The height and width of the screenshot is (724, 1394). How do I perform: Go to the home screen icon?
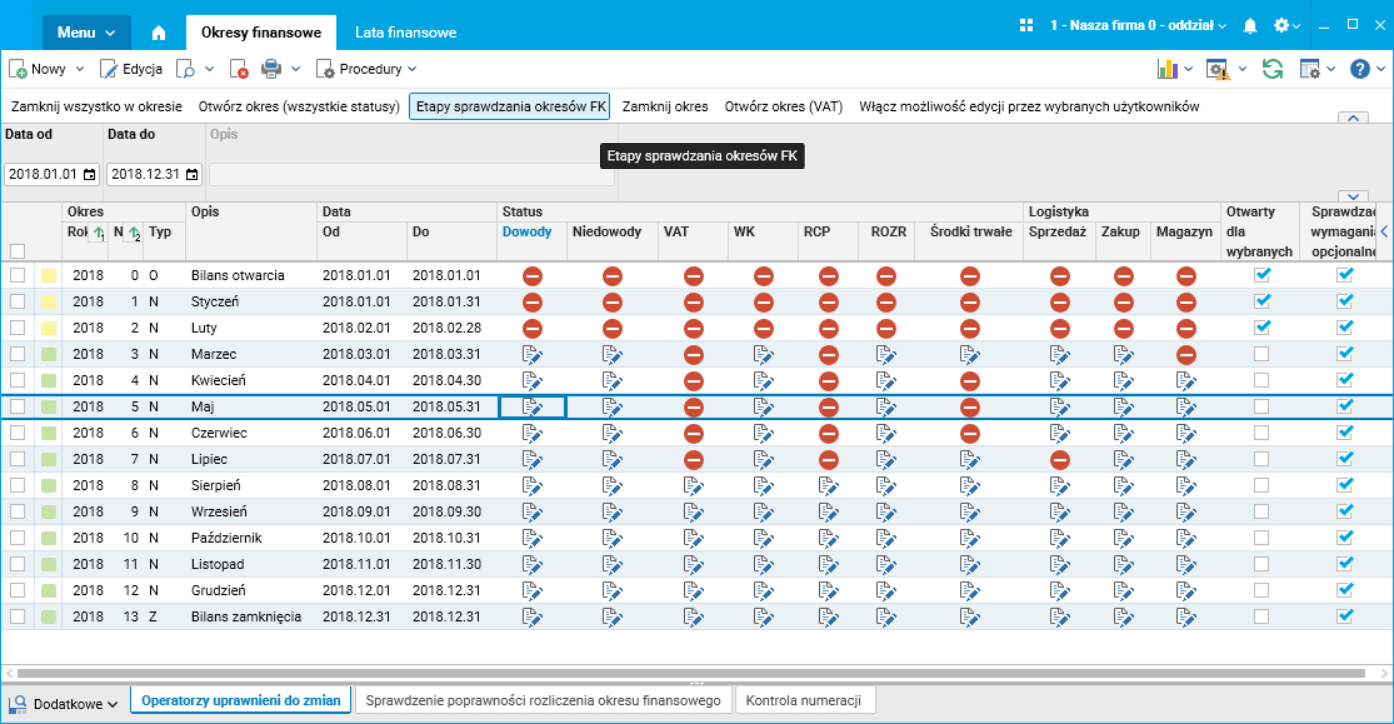pyautogui.click(x=158, y=32)
